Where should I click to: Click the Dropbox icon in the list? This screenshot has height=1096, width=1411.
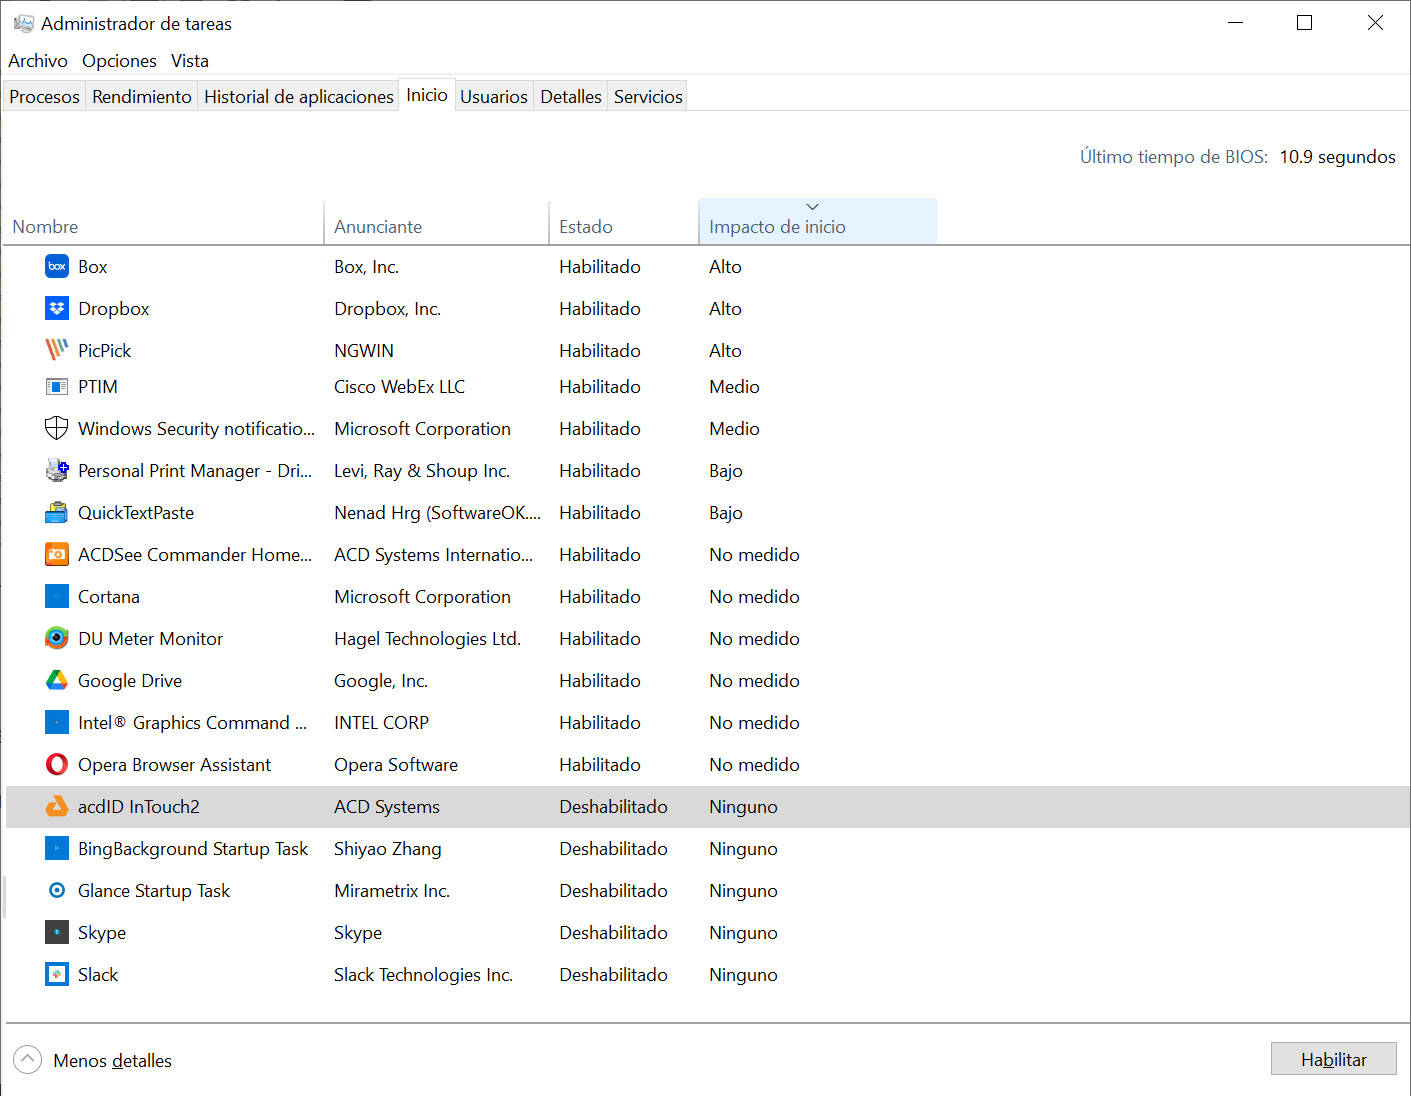coord(57,308)
